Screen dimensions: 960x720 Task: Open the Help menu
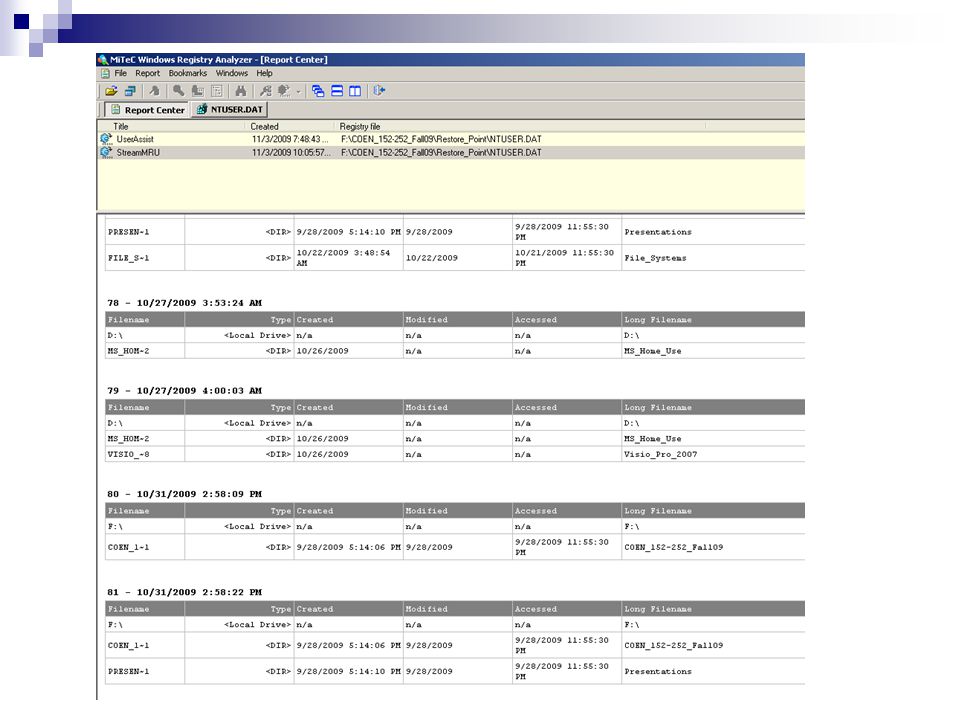[x=264, y=73]
